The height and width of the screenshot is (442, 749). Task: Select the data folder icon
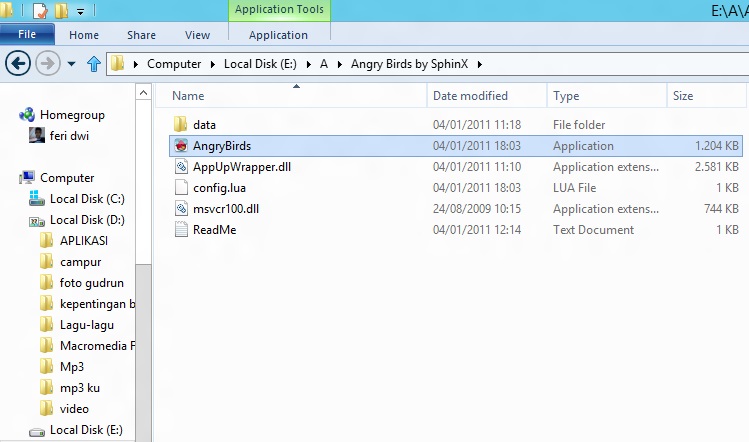pyautogui.click(x=181, y=124)
